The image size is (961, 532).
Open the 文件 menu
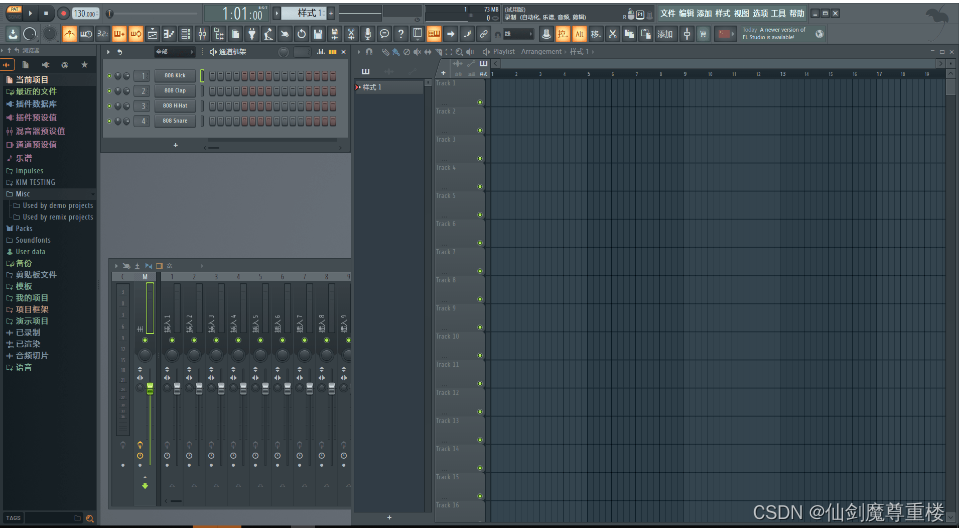[x=667, y=13]
